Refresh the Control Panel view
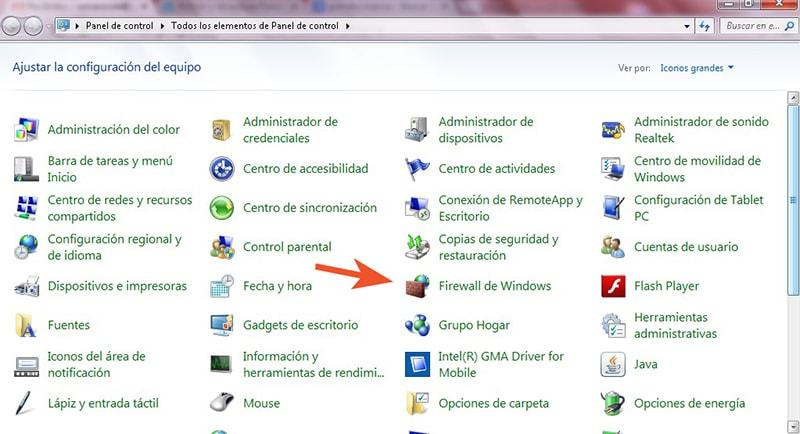 705,26
